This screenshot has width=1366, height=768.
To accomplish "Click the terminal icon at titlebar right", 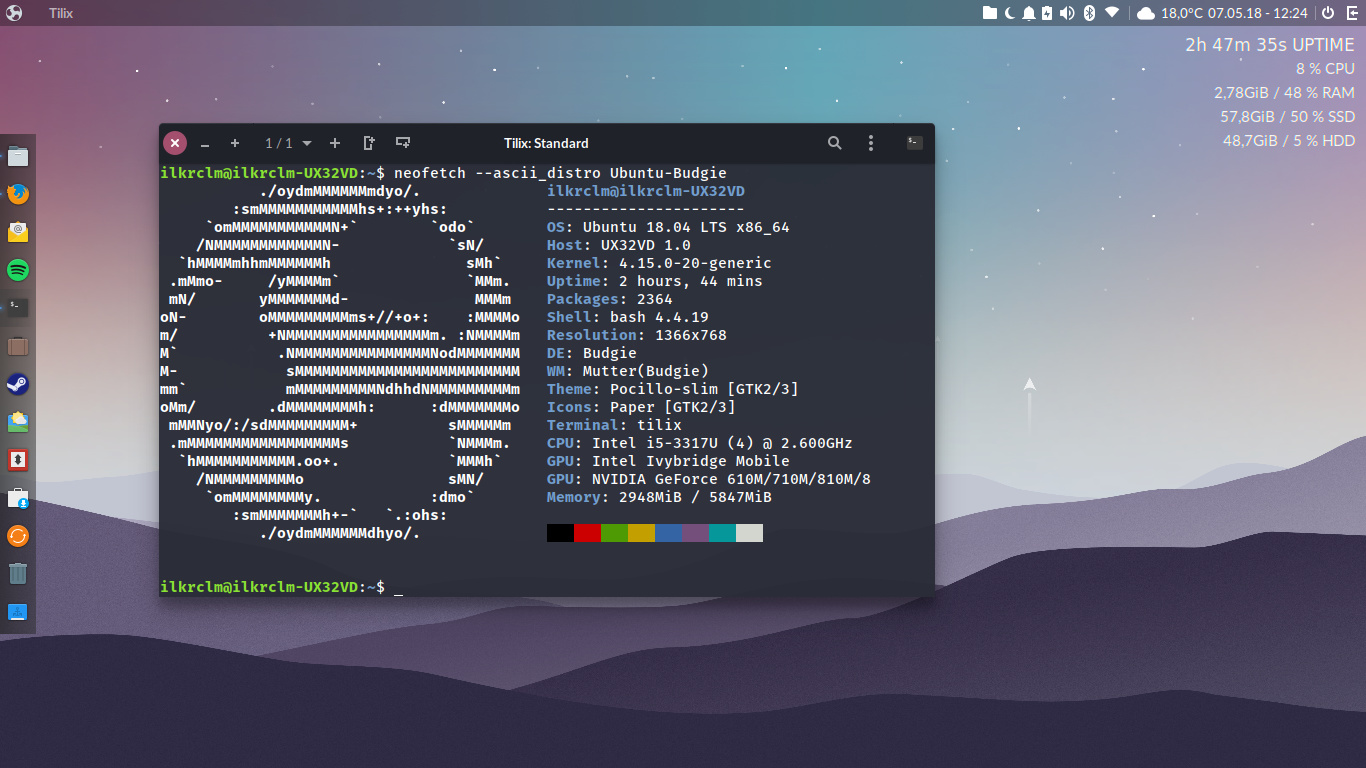I will tap(913, 143).
